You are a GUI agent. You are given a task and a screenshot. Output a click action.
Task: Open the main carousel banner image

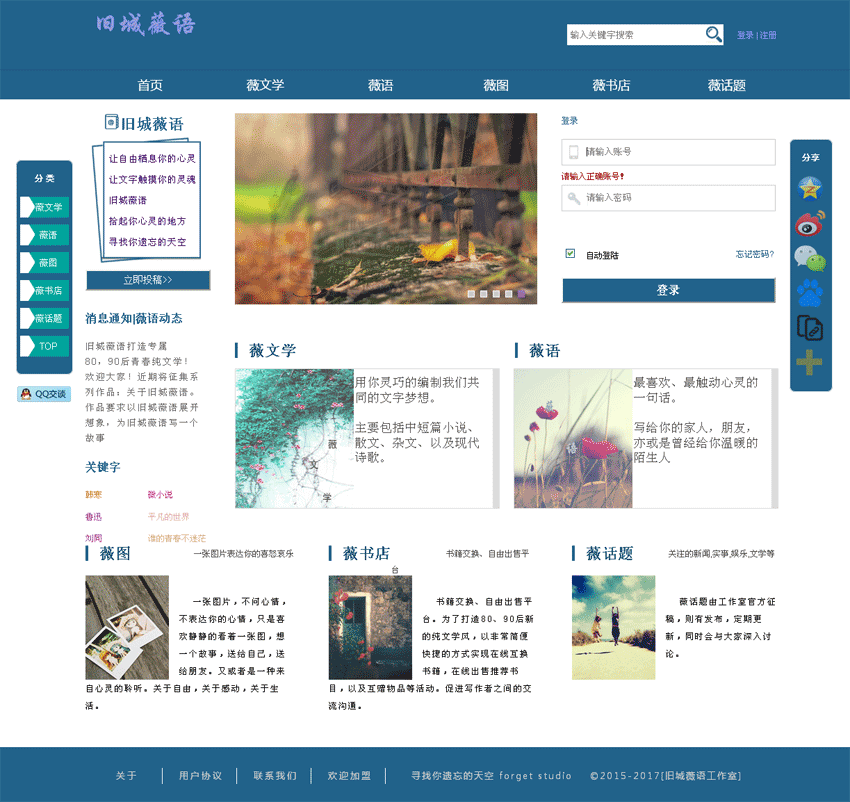tap(386, 208)
